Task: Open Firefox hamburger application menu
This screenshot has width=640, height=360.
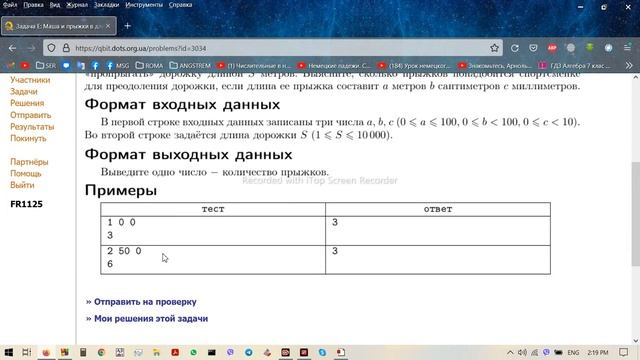Action: point(627,48)
